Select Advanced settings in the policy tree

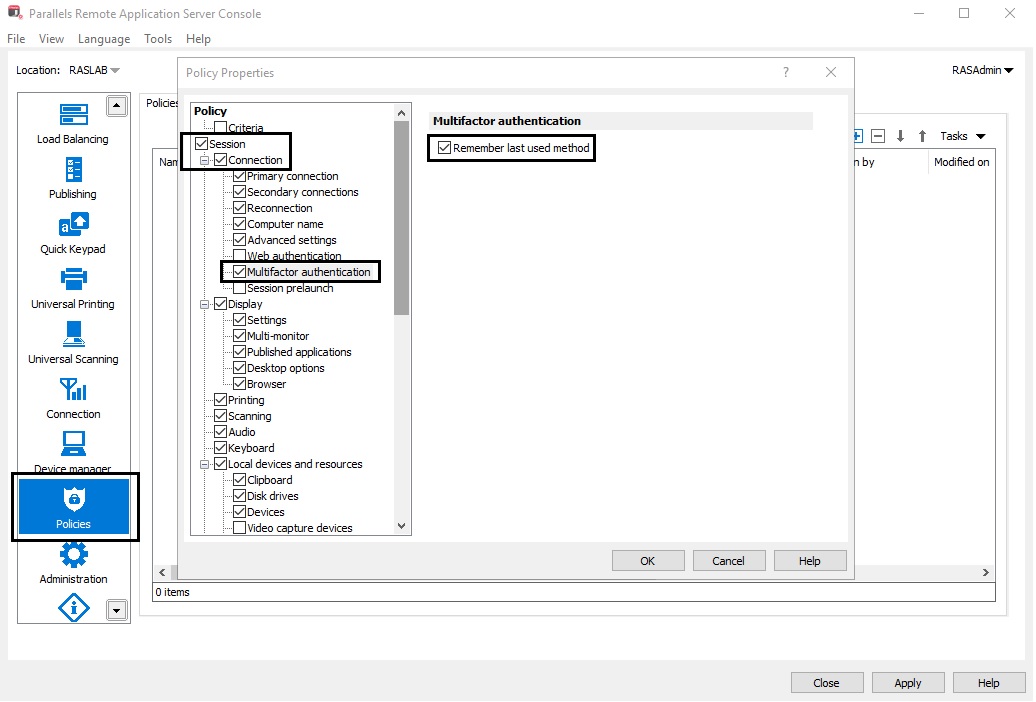291,240
